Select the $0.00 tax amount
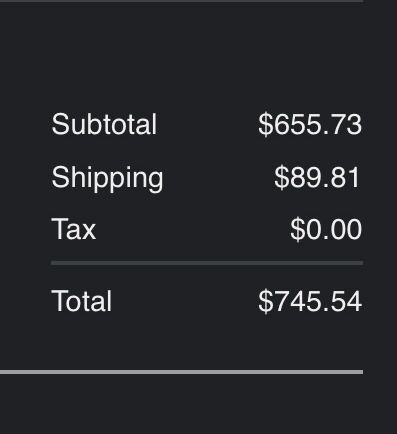 pyautogui.click(x=326, y=229)
